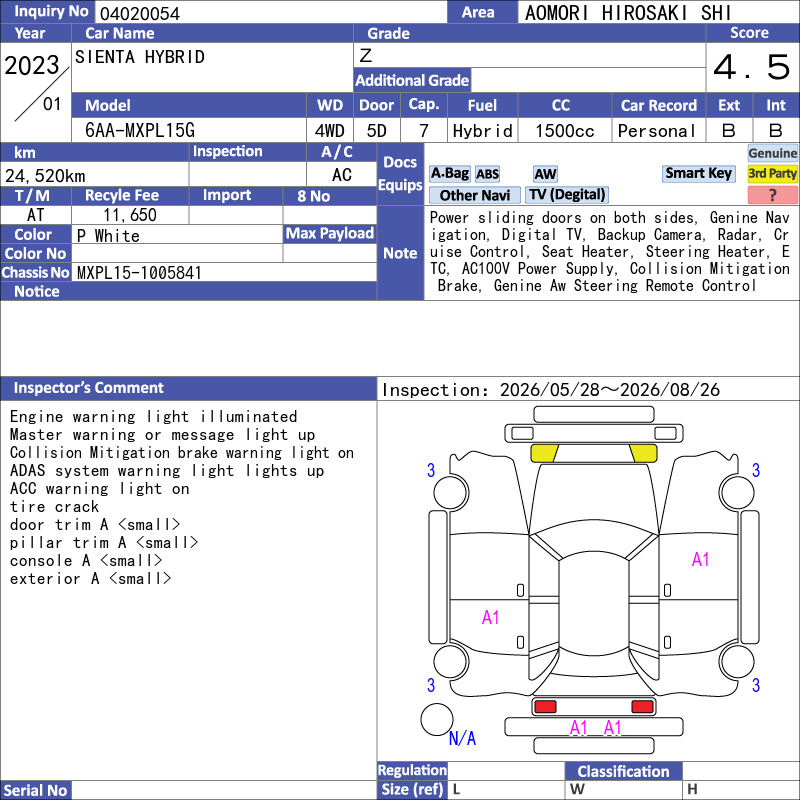Click the Genuine legend label
The height and width of the screenshot is (800, 800).
pos(772,153)
